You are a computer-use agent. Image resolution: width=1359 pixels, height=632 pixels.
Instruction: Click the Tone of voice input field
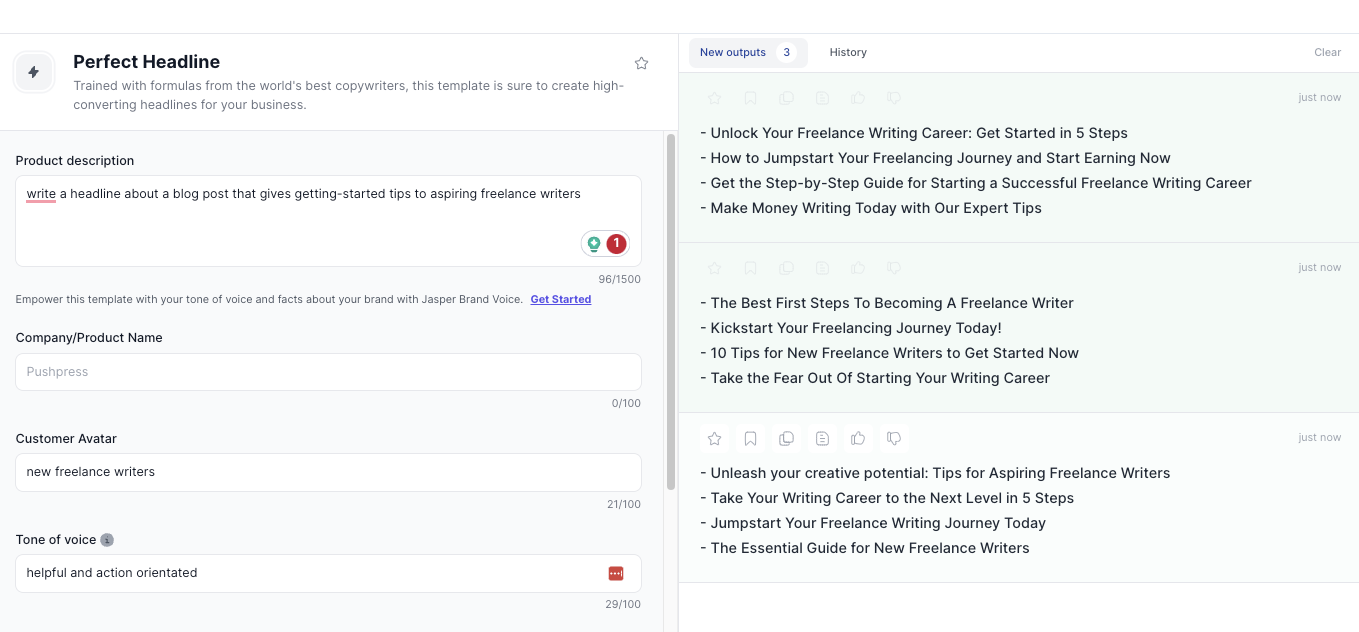(x=328, y=573)
